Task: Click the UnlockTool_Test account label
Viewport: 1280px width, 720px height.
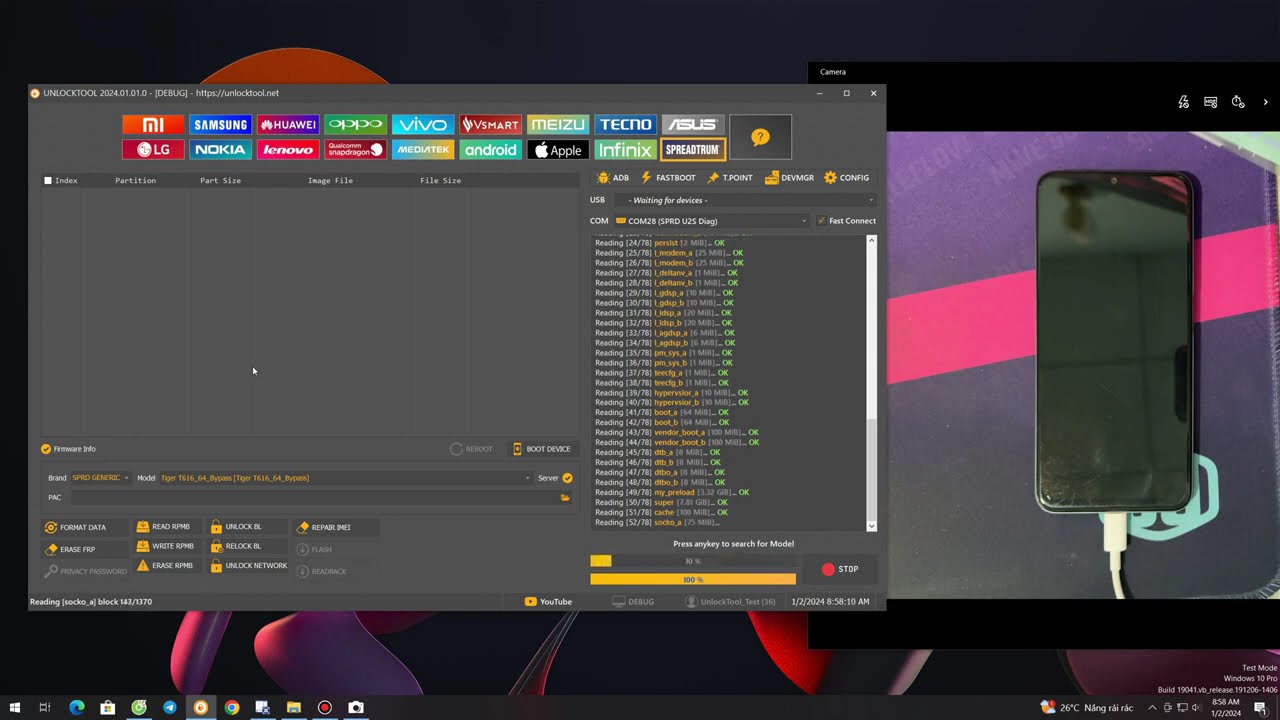Action: coord(731,602)
